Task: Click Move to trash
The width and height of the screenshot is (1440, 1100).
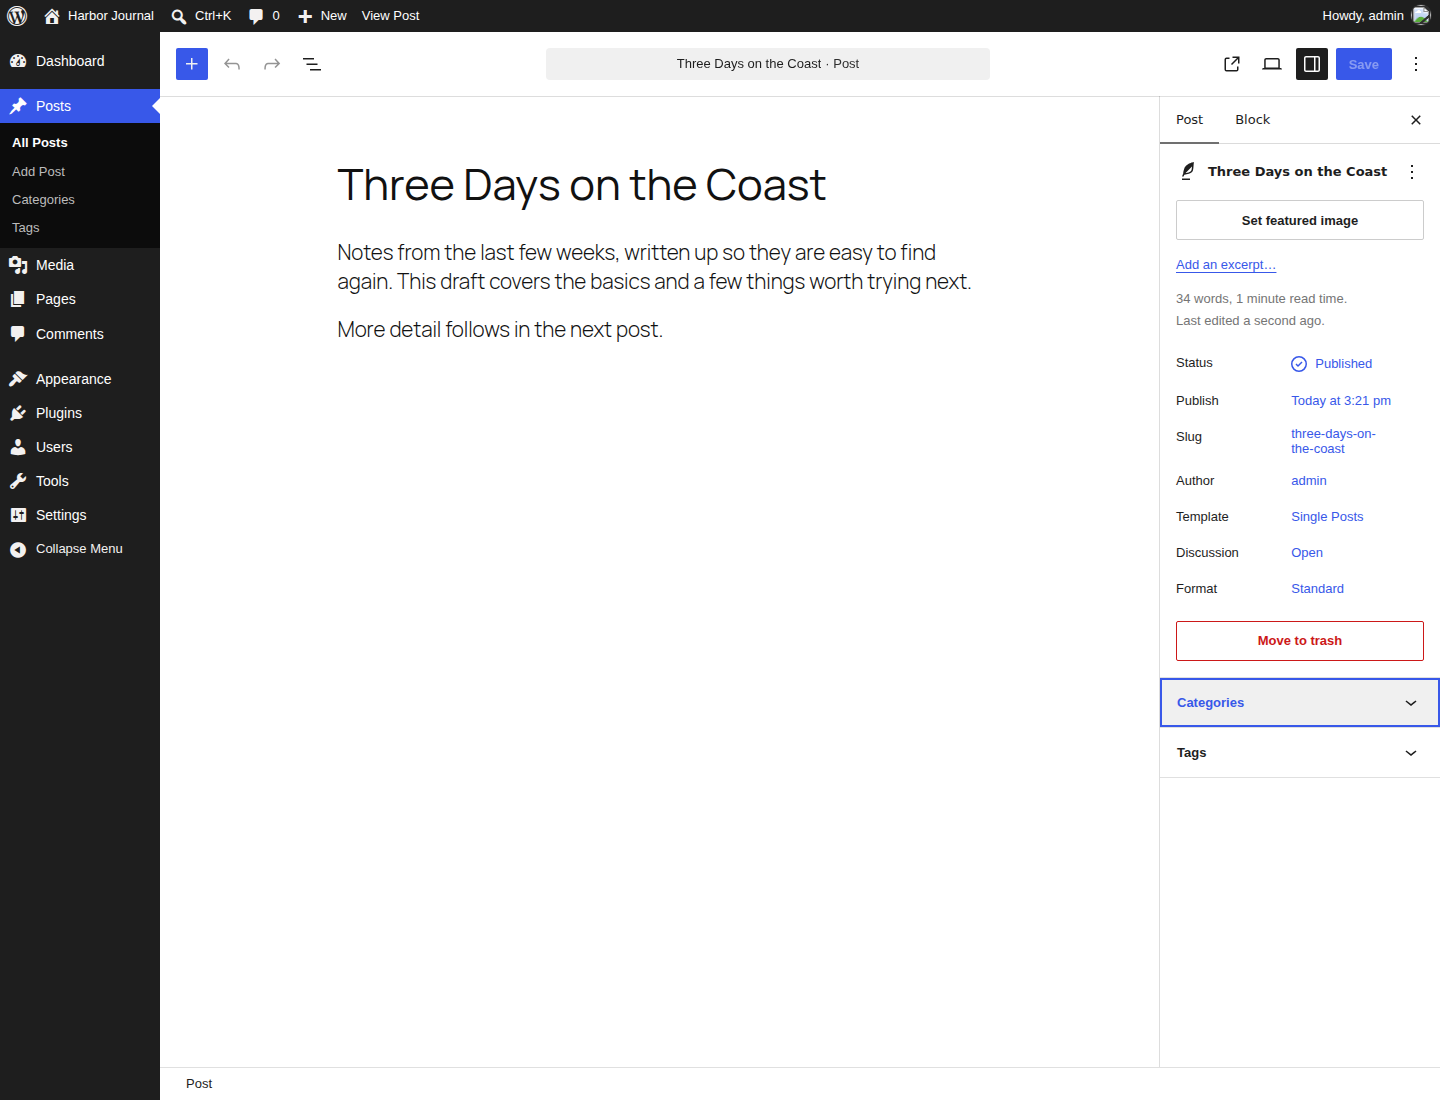Action: tap(1300, 641)
